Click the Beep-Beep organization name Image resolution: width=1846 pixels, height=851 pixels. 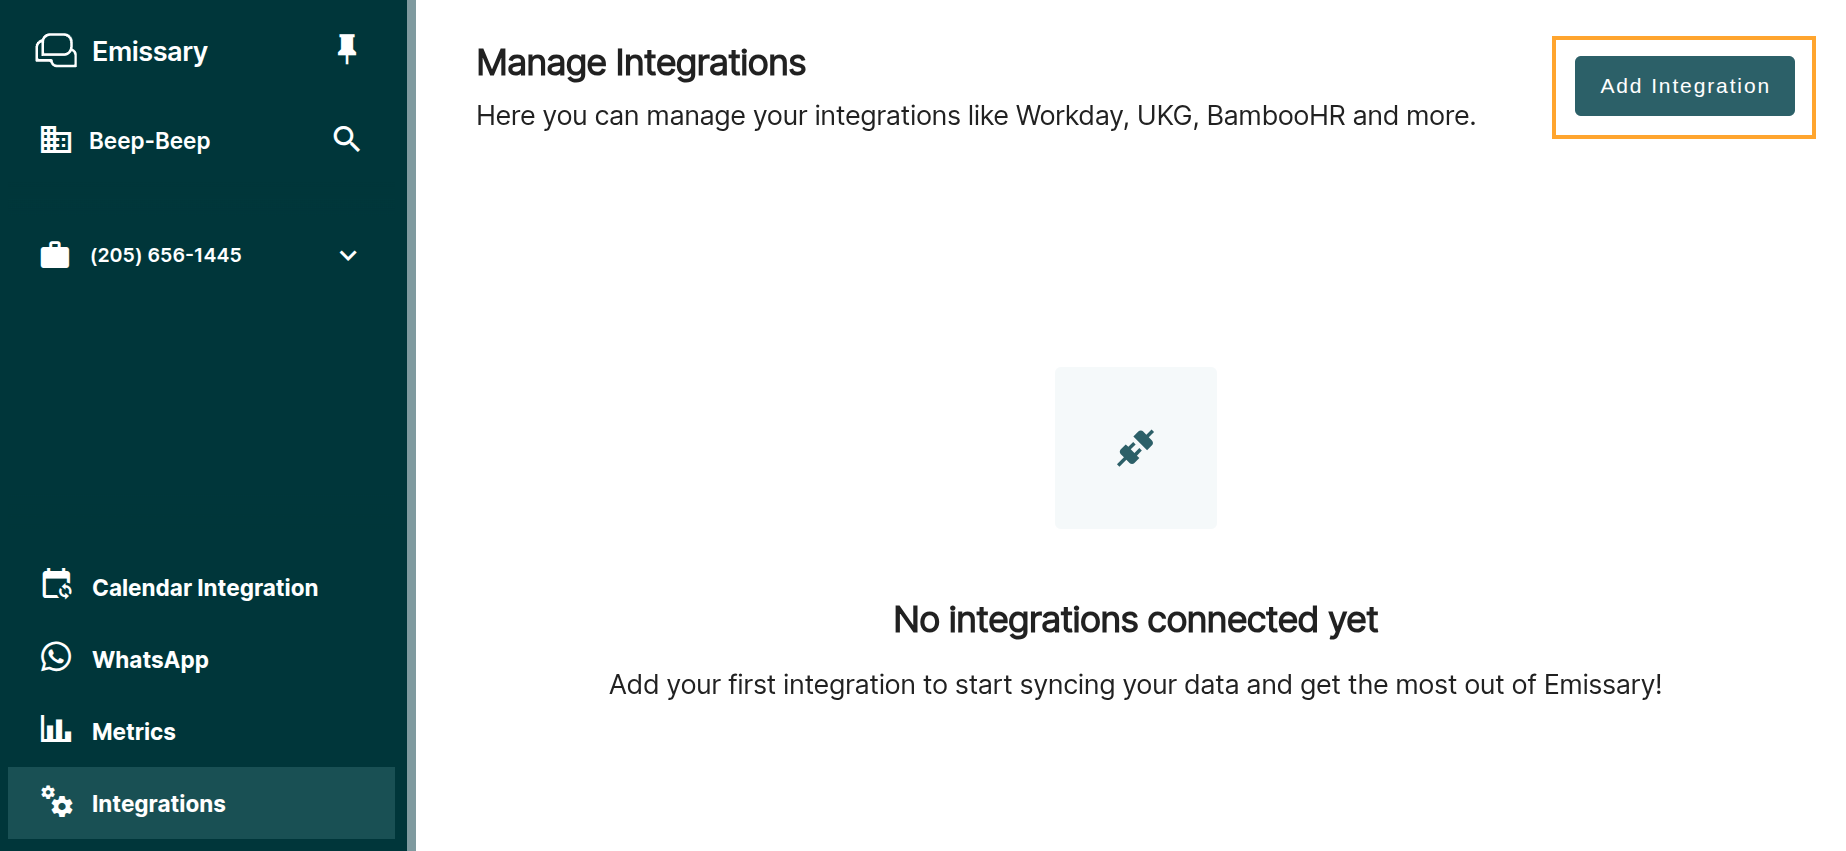coord(150,141)
